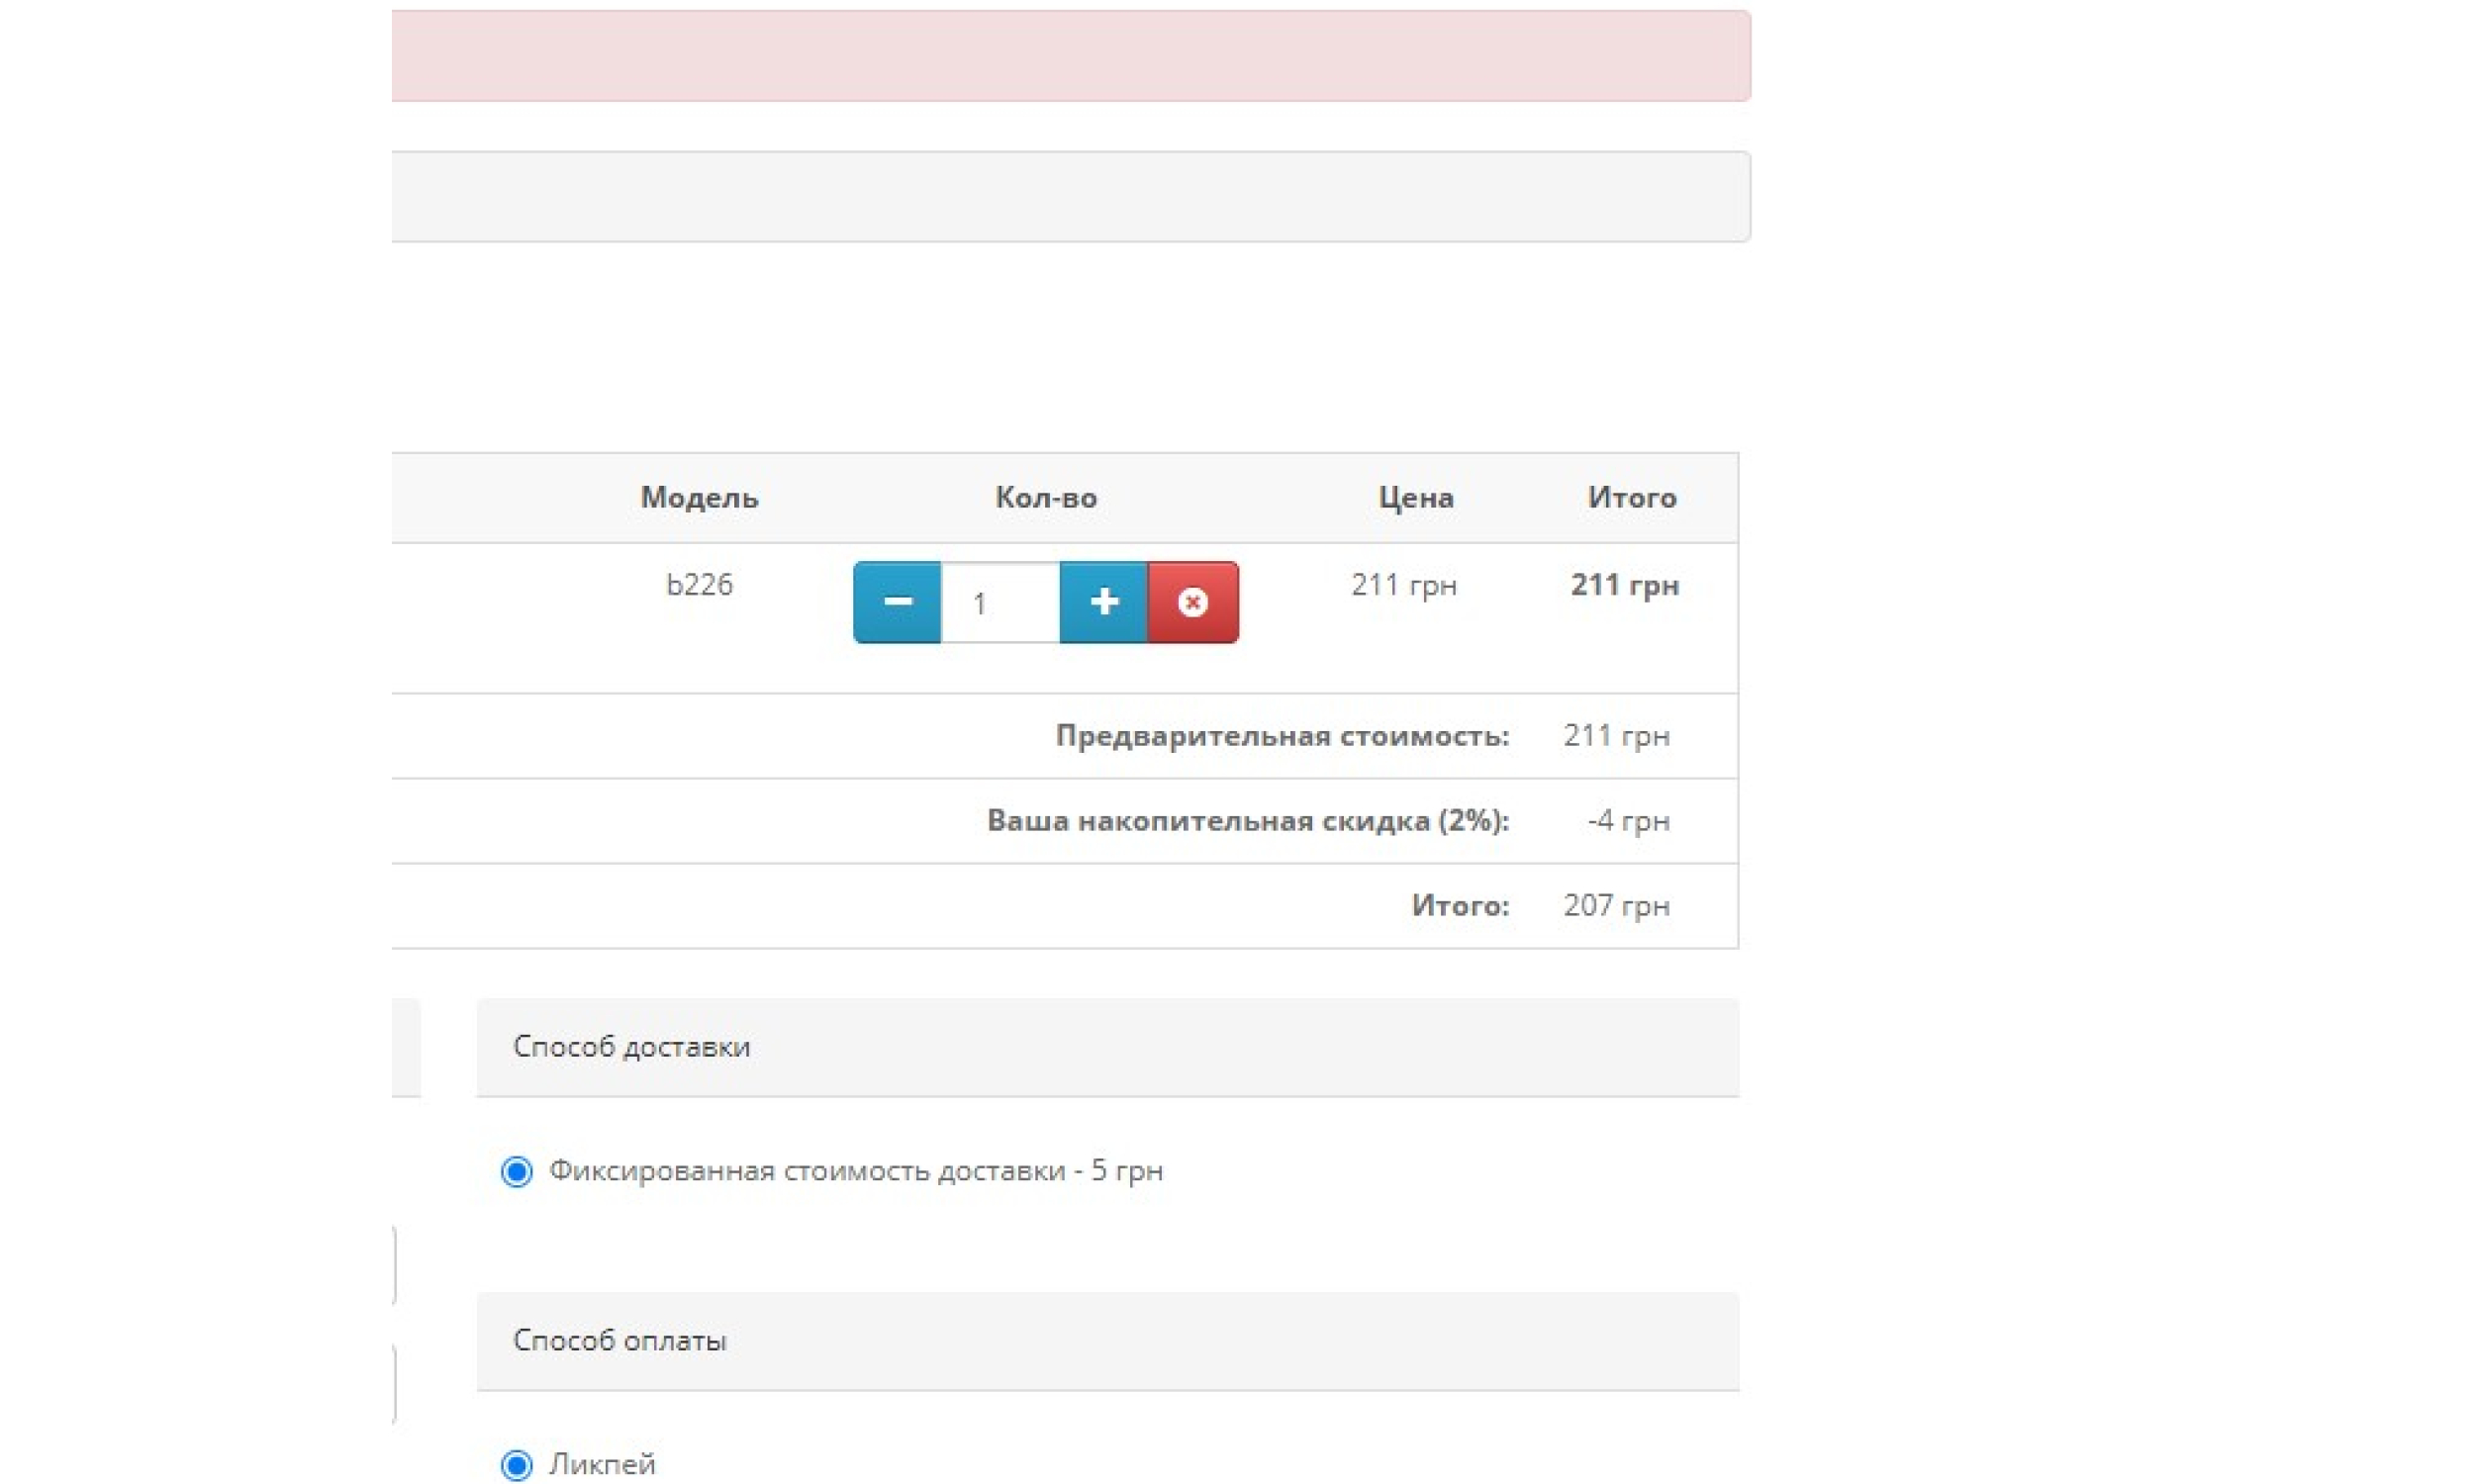2474x1484 pixels.
Task: Click the 'Модель' column header
Action: (699, 498)
